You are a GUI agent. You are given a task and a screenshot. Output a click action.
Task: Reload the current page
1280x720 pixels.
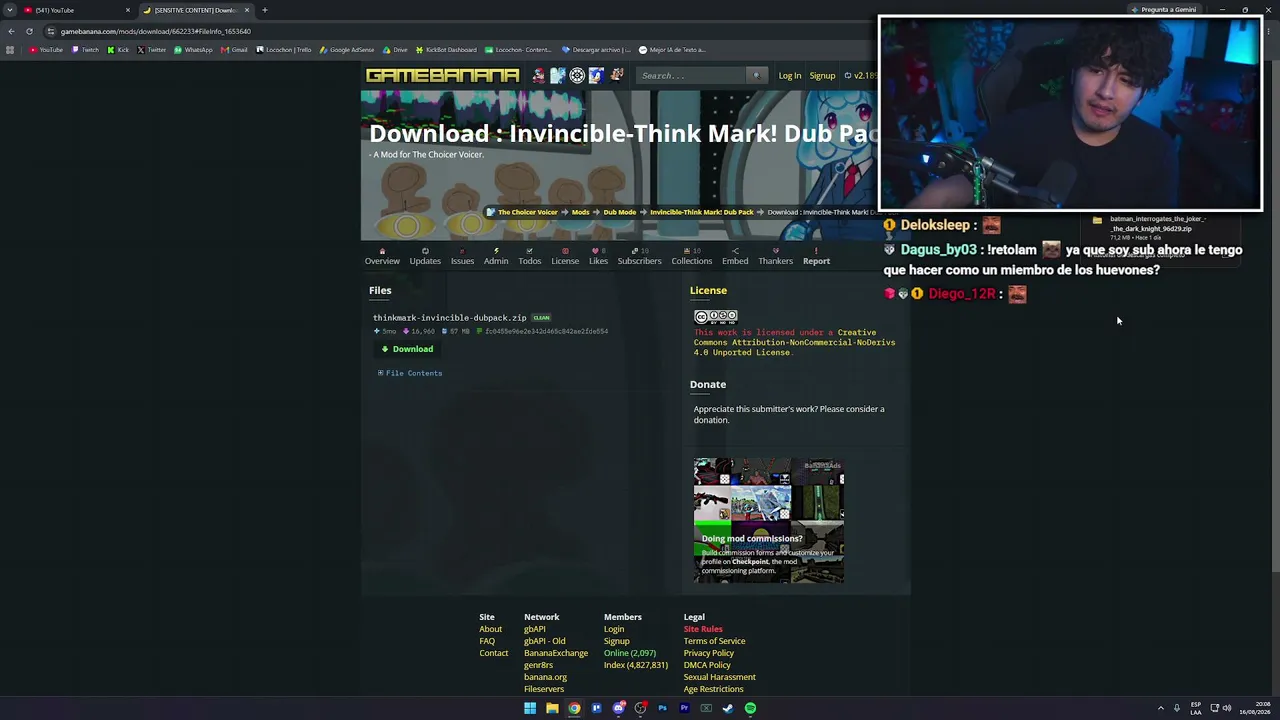[x=29, y=31]
